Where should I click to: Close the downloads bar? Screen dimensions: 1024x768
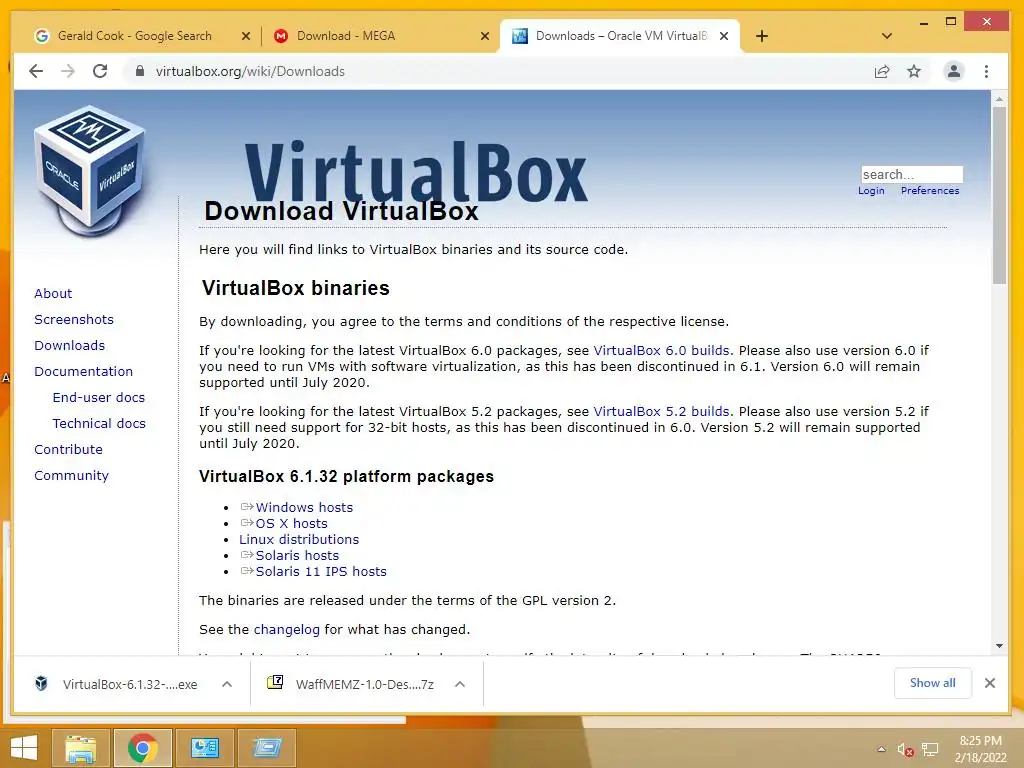tap(990, 683)
